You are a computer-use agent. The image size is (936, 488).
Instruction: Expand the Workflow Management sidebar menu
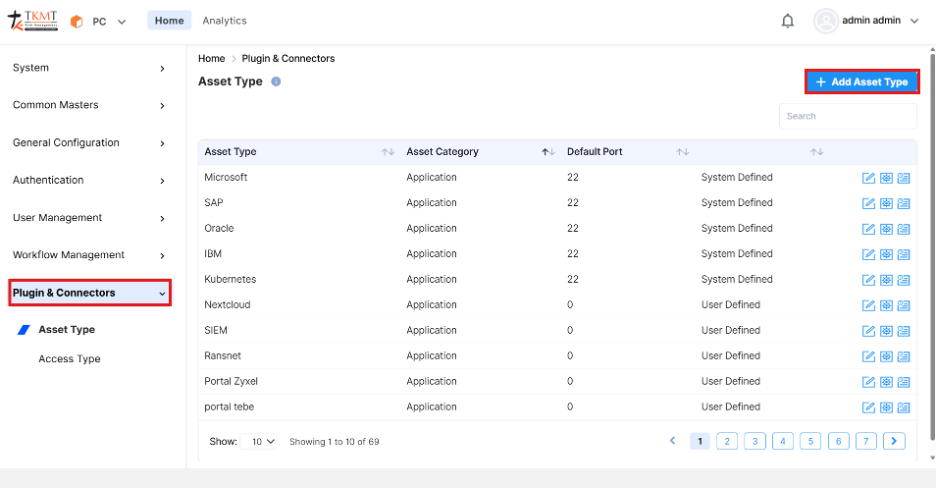(x=90, y=255)
